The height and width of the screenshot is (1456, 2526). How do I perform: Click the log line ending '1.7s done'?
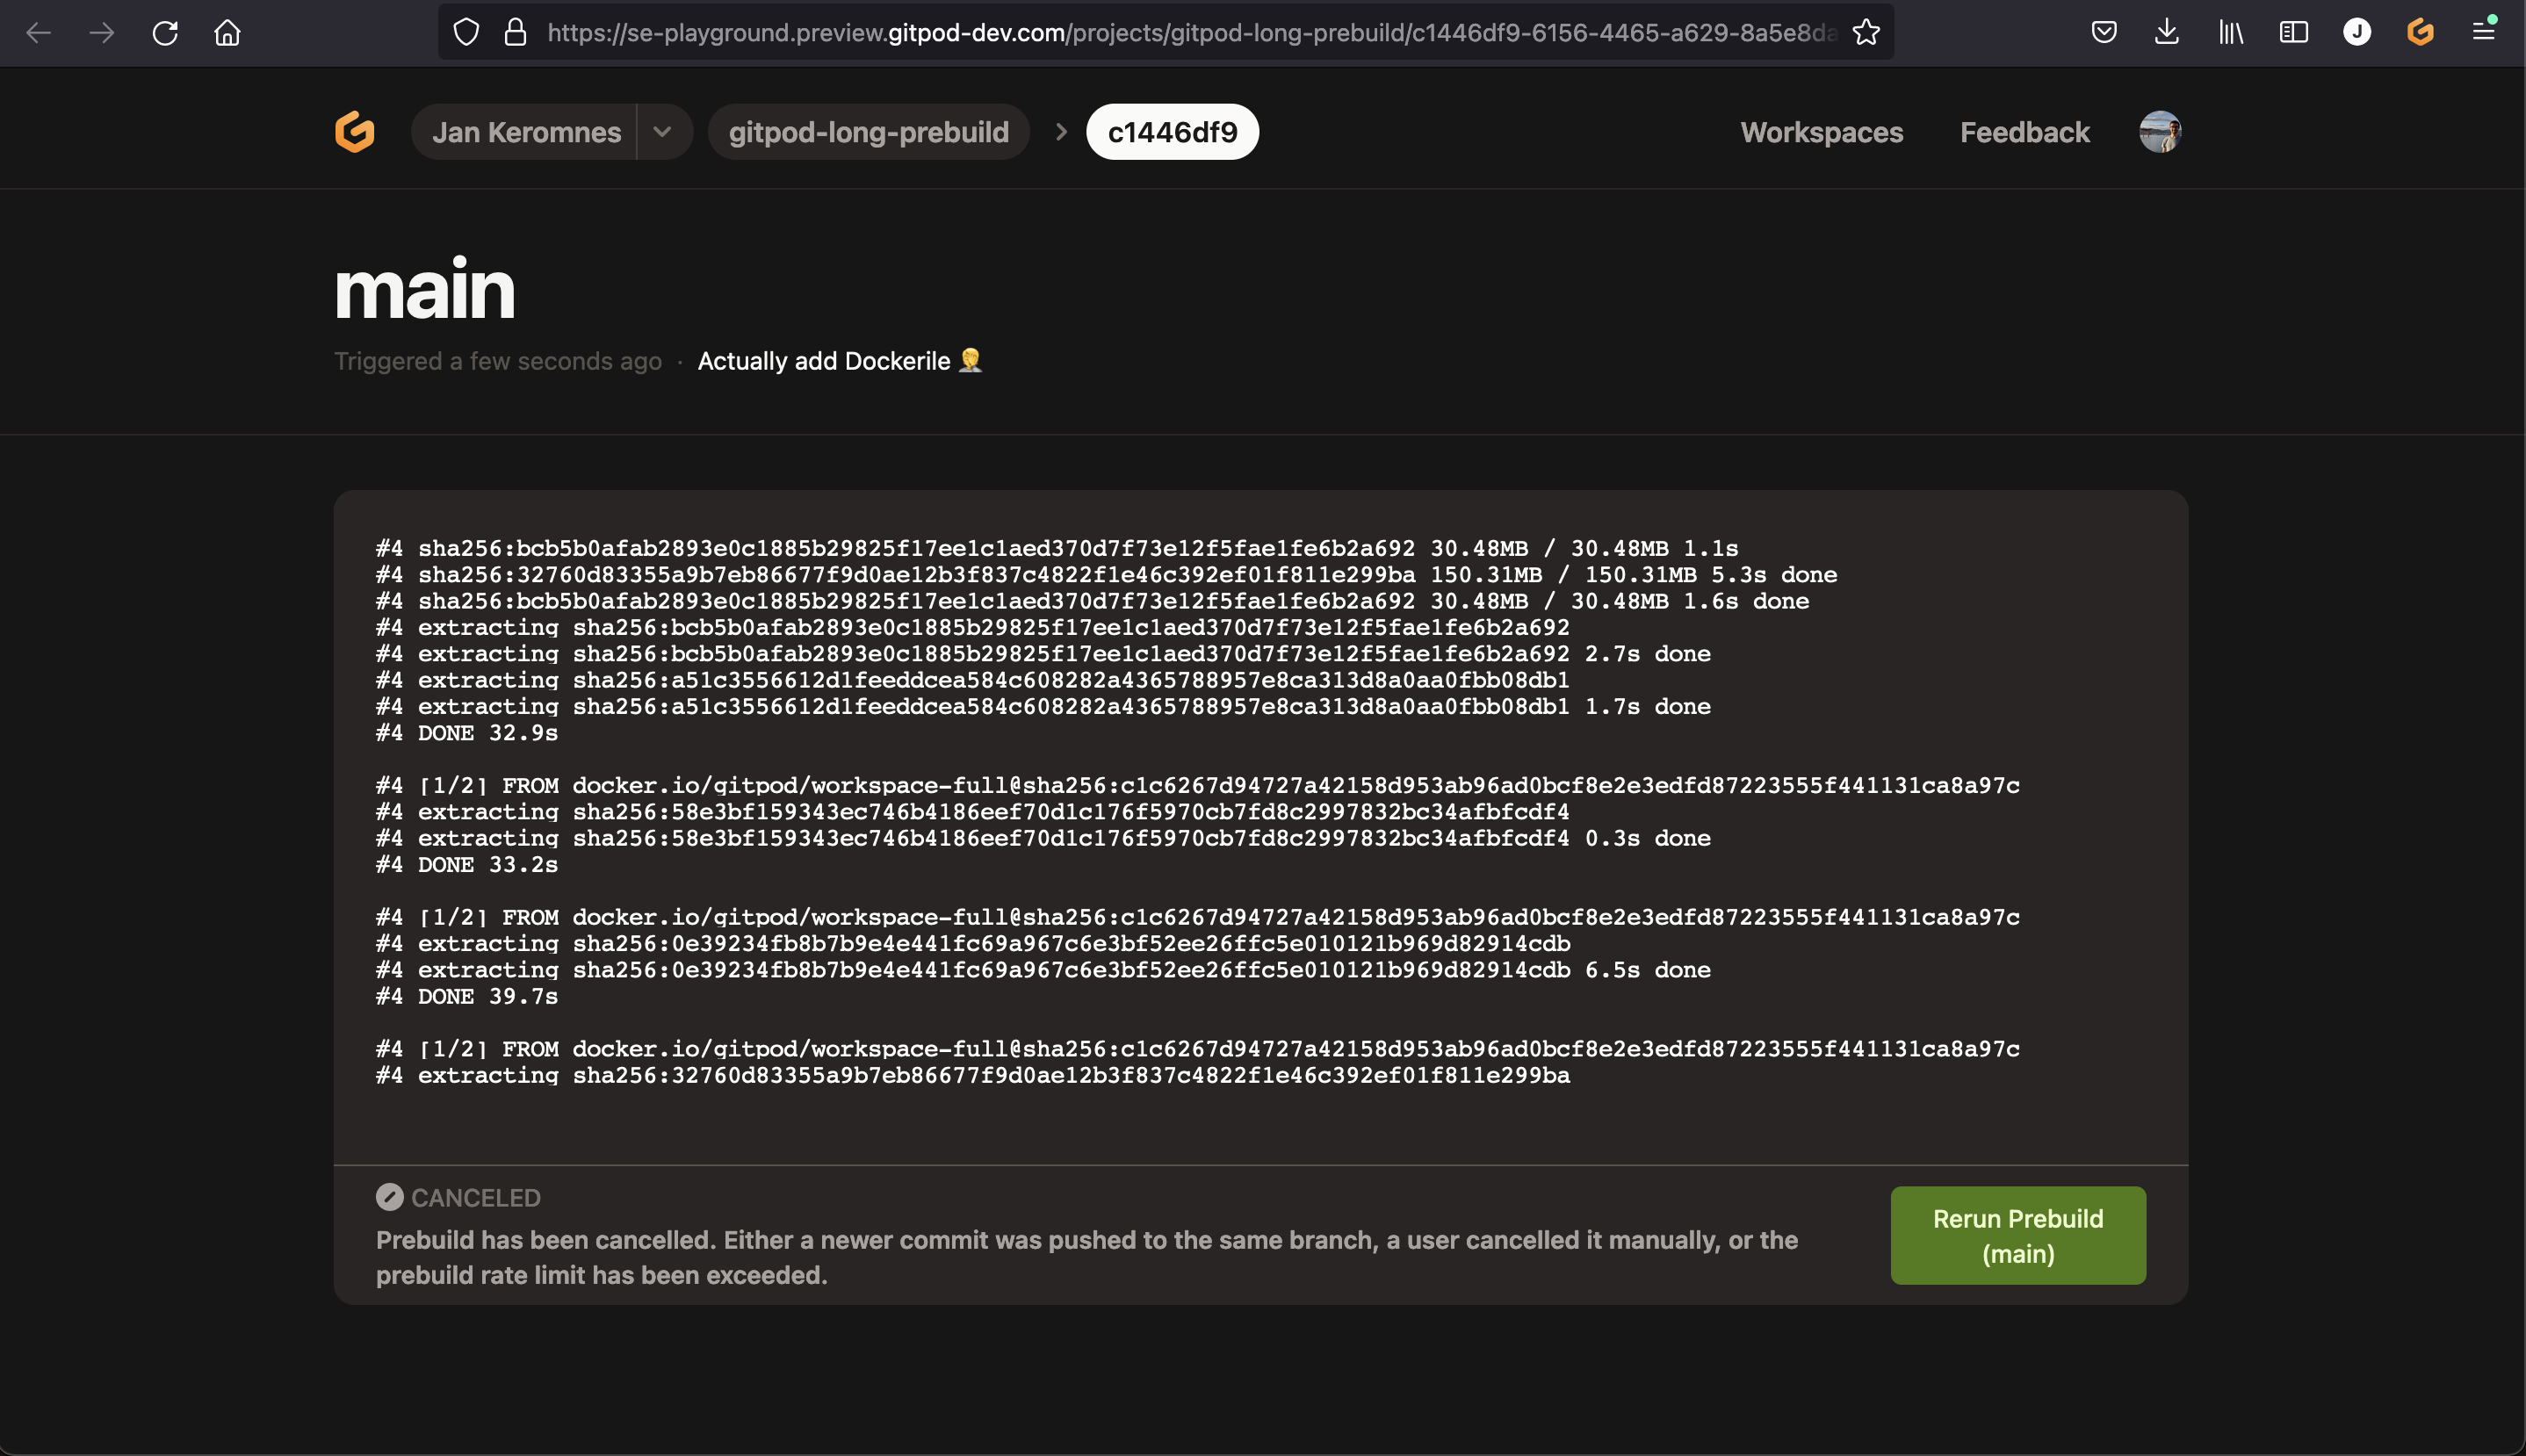[x=1043, y=707]
